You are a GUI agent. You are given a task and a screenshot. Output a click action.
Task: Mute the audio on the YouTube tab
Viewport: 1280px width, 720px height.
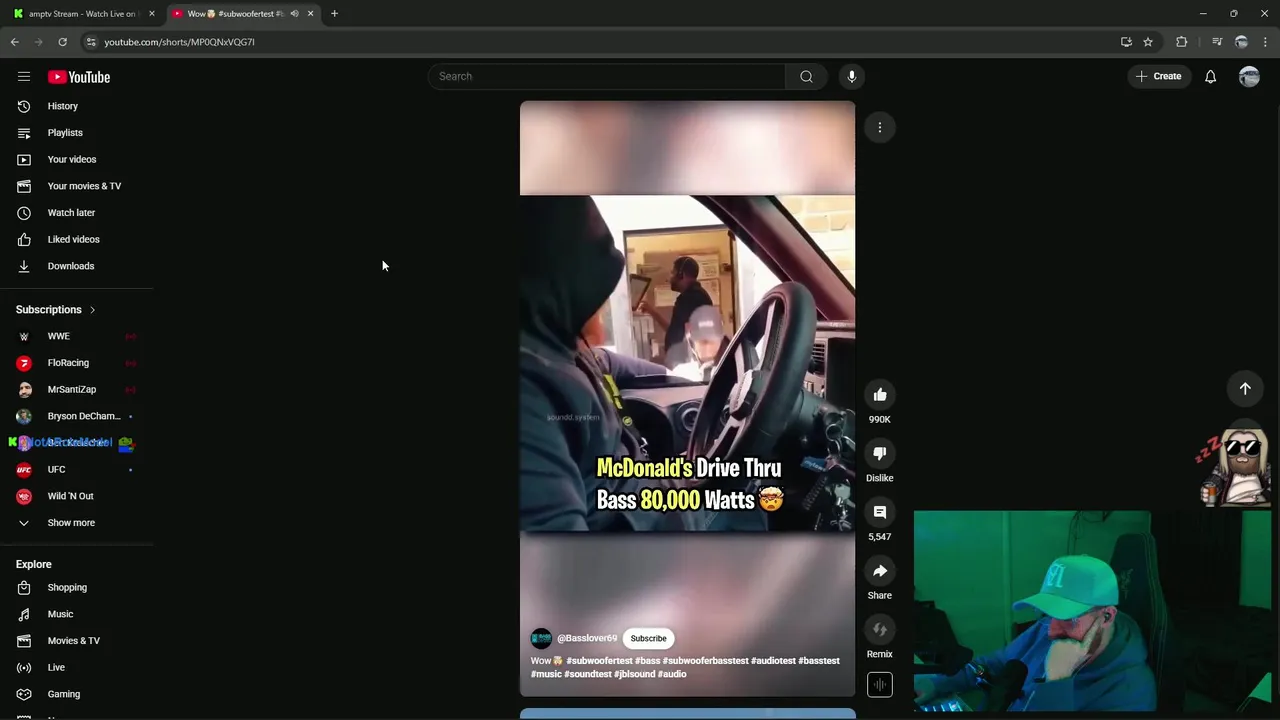[x=294, y=14]
